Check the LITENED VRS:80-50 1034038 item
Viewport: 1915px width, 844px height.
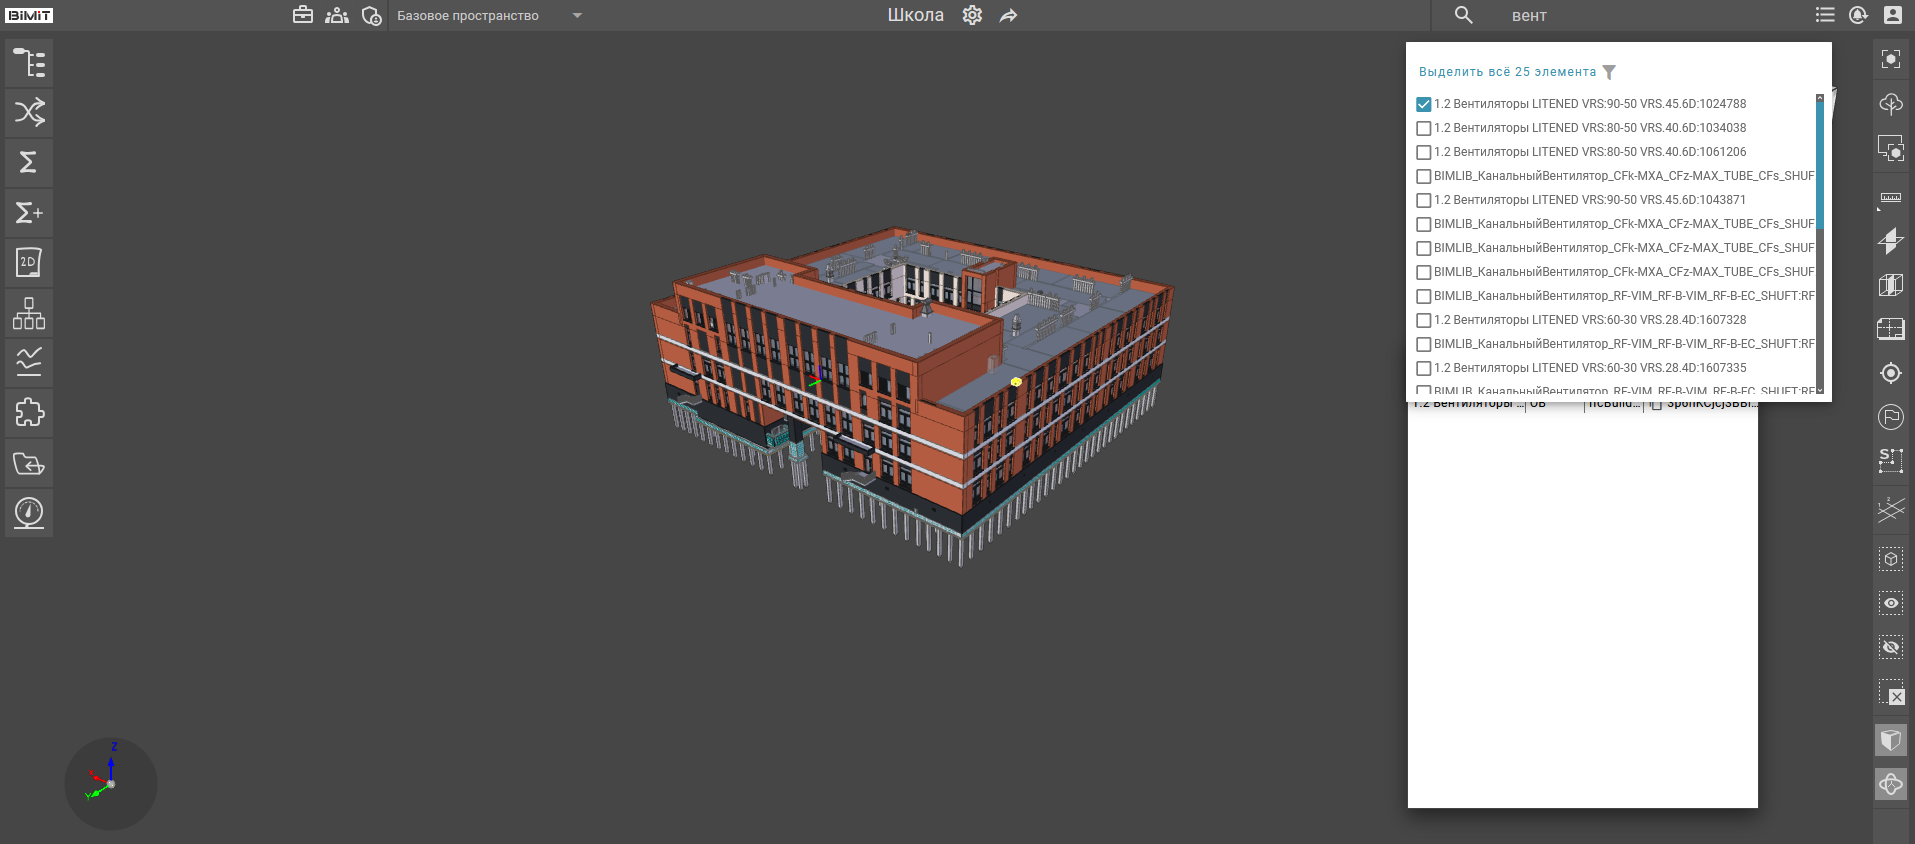click(1423, 128)
